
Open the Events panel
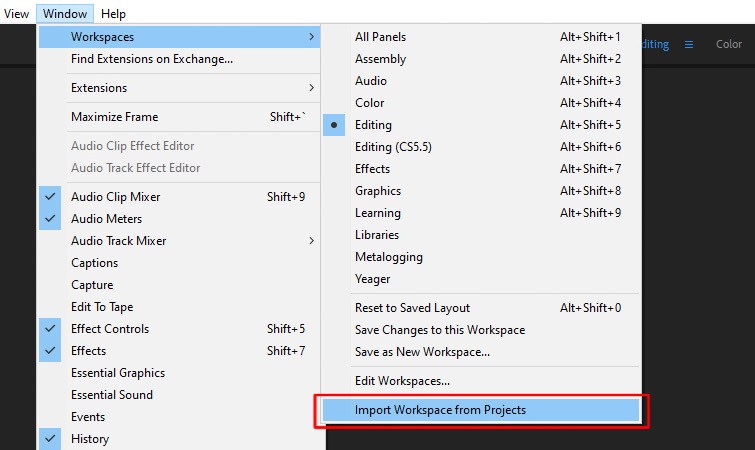coord(179,417)
